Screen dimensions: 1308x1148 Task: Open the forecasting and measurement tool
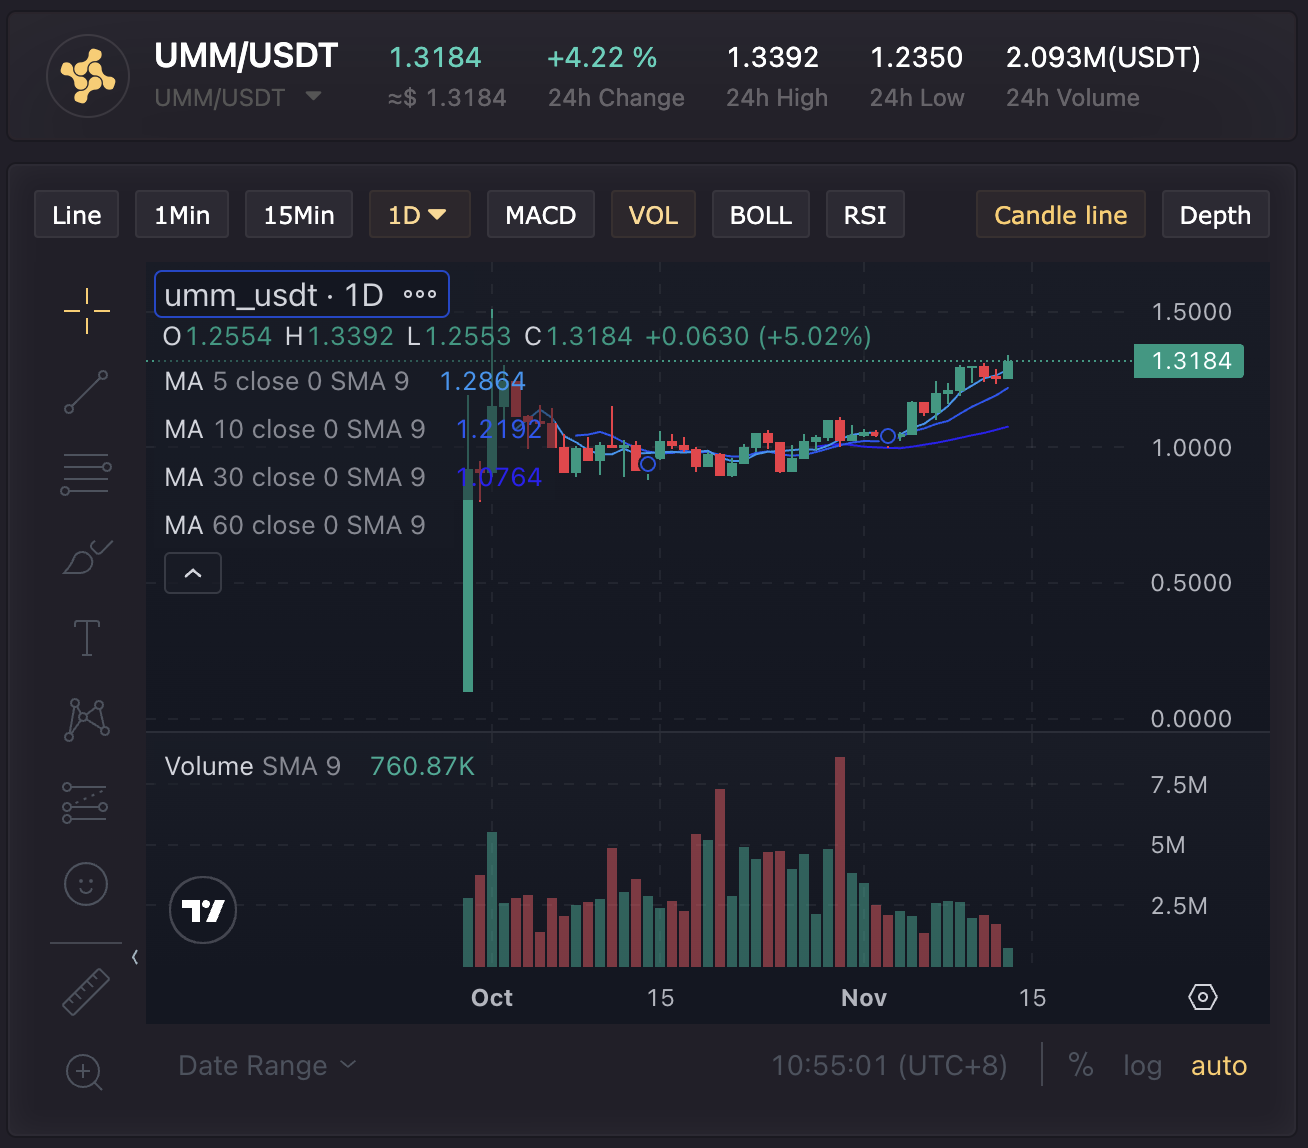(x=85, y=802)
